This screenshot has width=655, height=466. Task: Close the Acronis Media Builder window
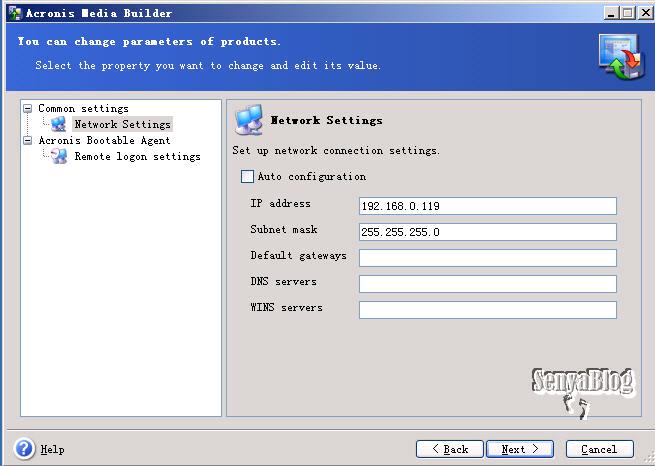coord(646,13)
